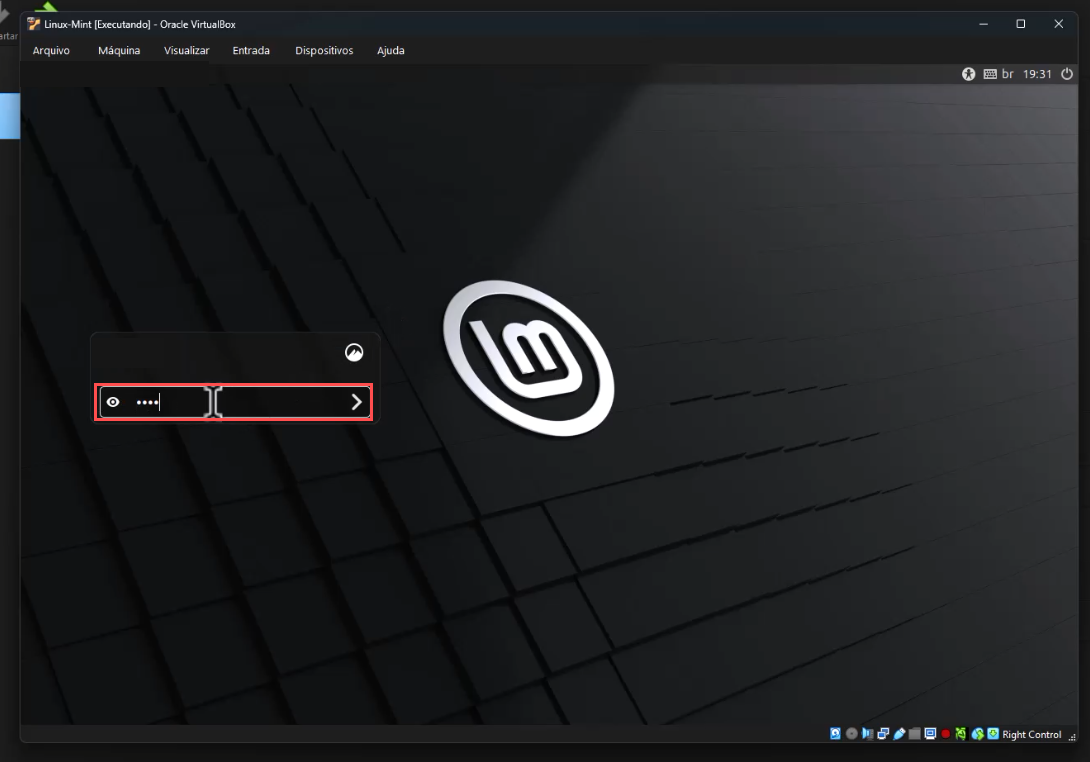Click the VirtualBox icon in the title bar
Viewport: 1090px width, 762px height.
[x=33, y=24]
